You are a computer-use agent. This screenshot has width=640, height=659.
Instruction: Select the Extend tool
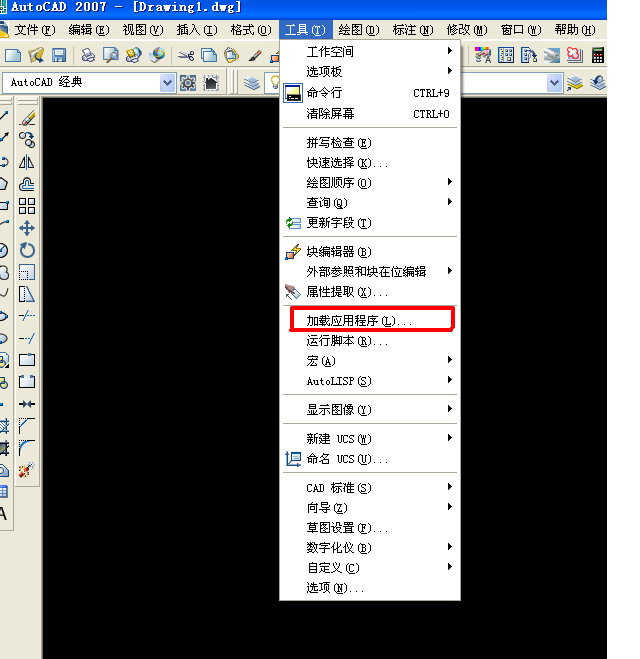[27, 338]
